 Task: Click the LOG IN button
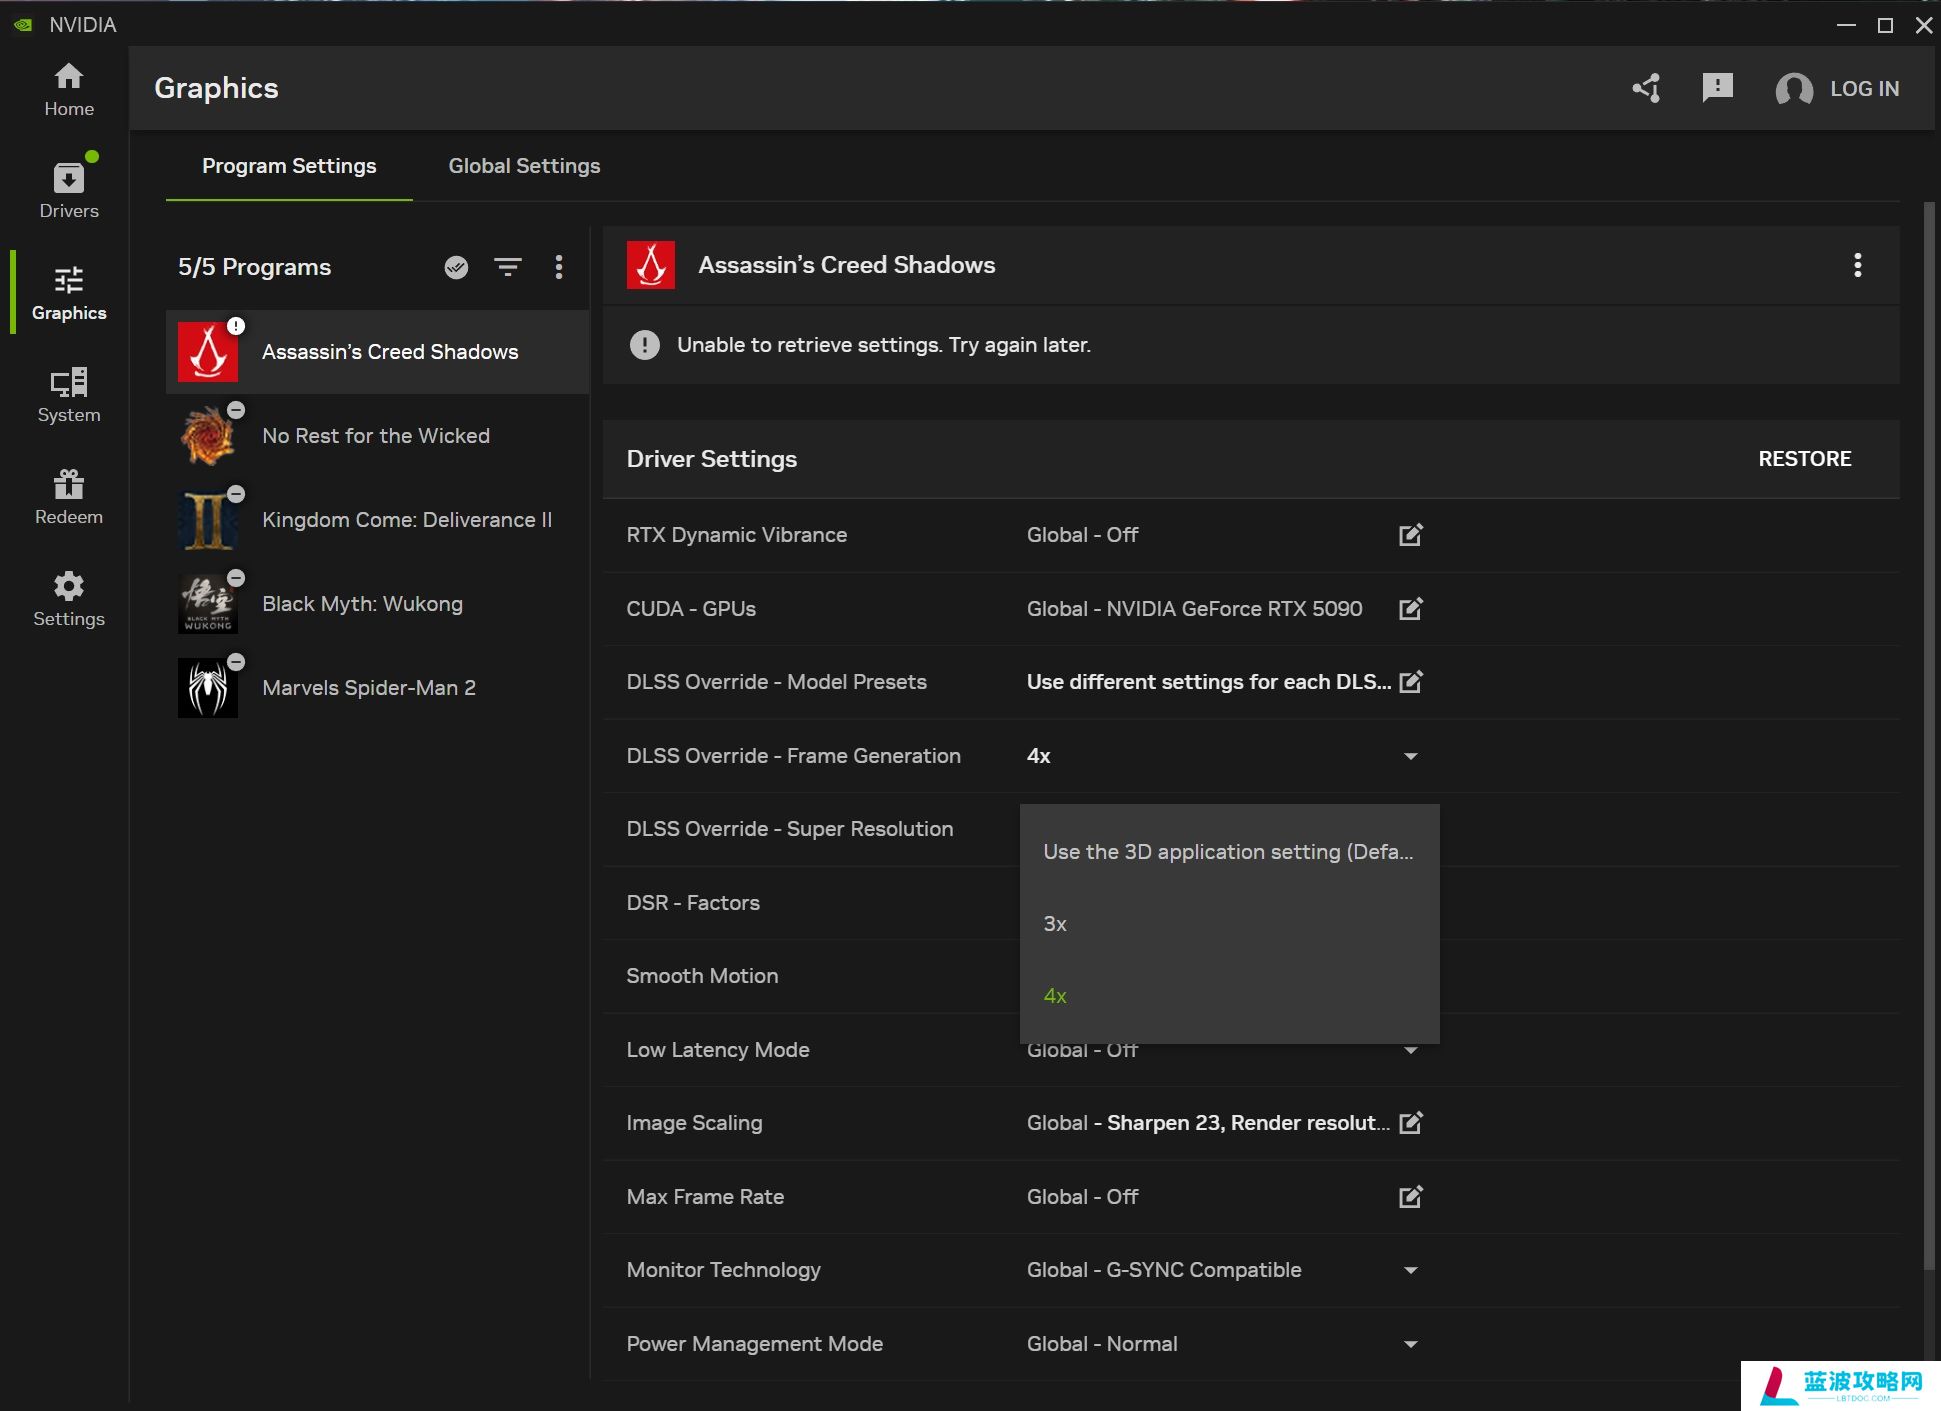tap(1864, 89)
